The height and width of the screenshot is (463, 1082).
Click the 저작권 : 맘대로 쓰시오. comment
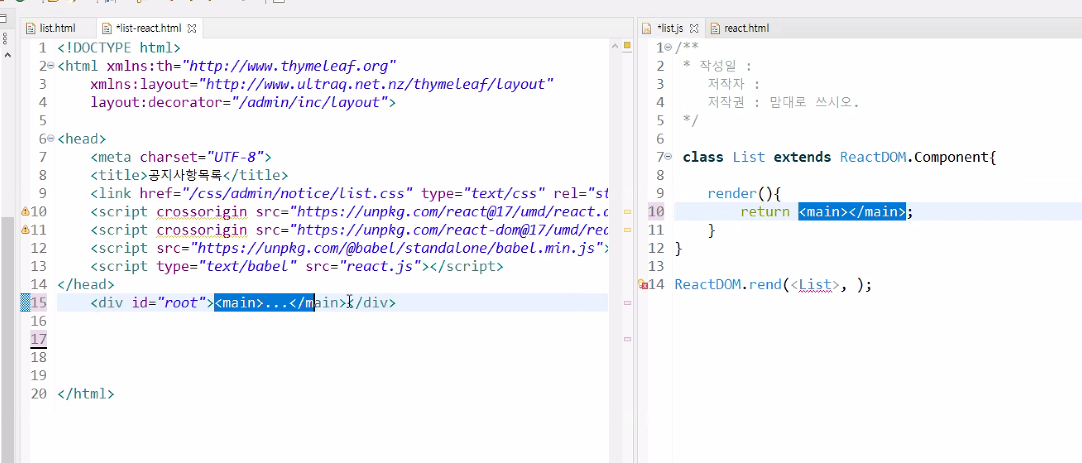point(783,103)
